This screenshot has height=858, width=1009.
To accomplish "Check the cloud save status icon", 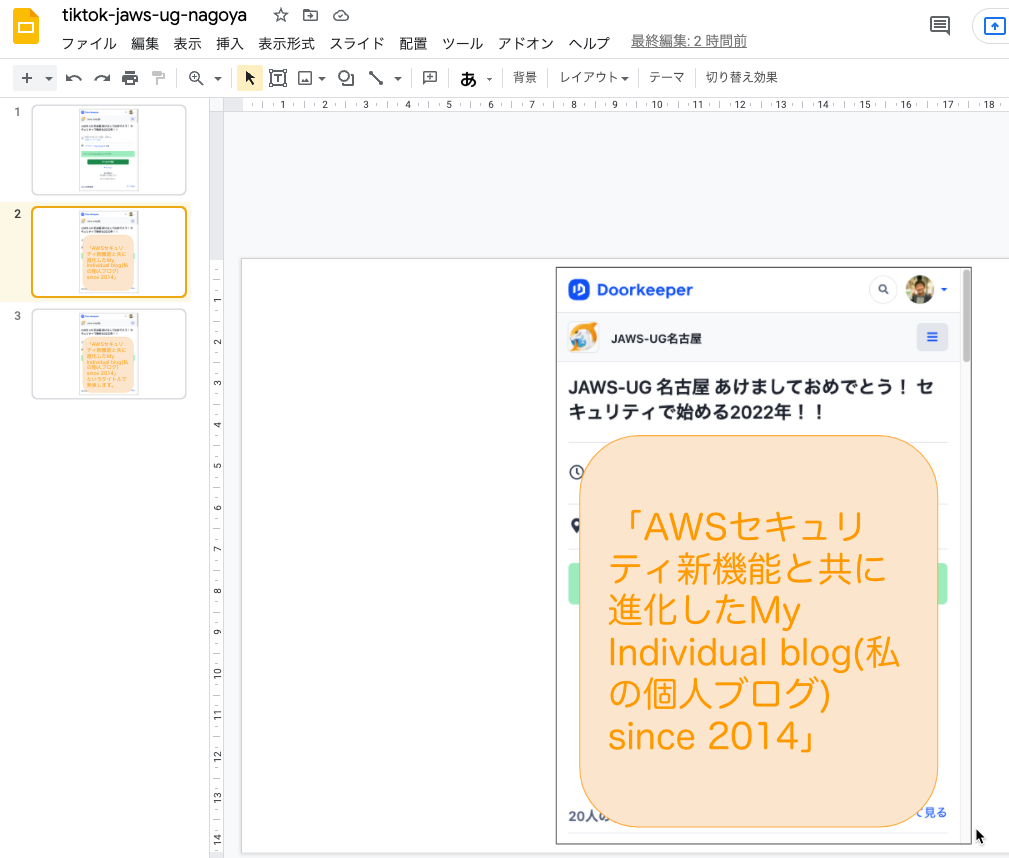I will pyautogui.click(x=340, y=15).
